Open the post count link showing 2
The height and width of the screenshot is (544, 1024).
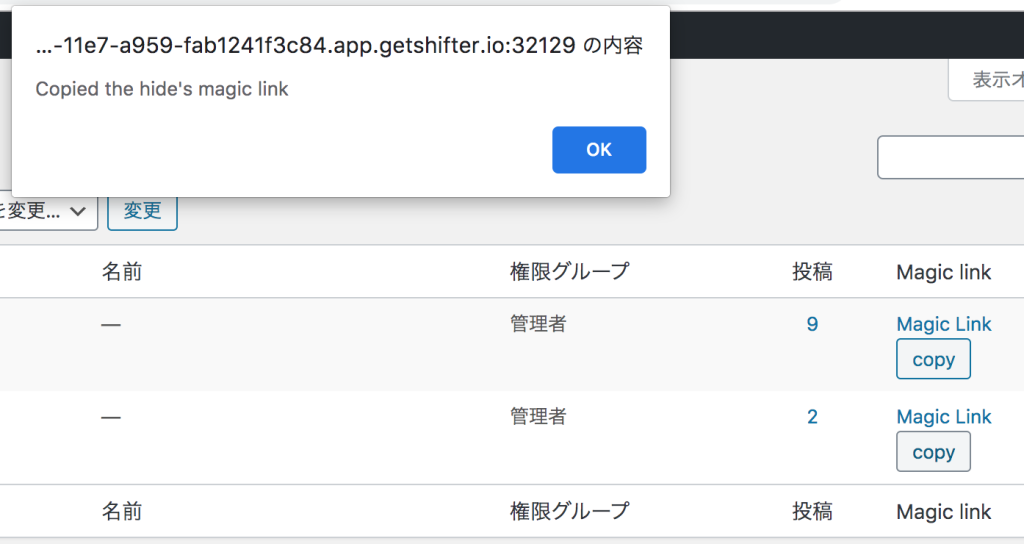pos(812,417)
